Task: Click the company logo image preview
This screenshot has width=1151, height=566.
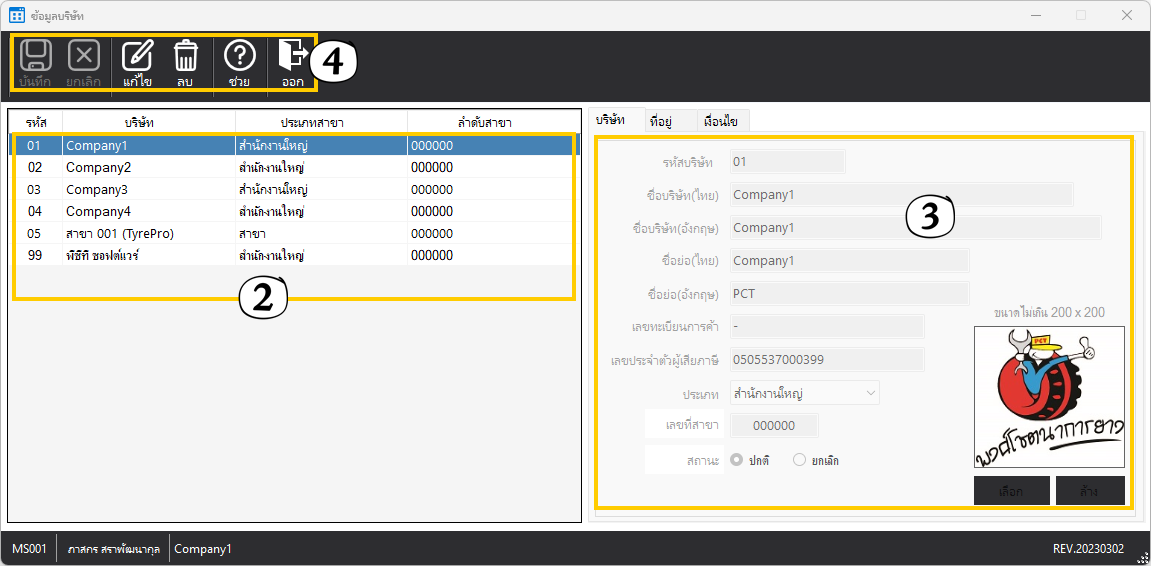Action: tap(1049, 397)
